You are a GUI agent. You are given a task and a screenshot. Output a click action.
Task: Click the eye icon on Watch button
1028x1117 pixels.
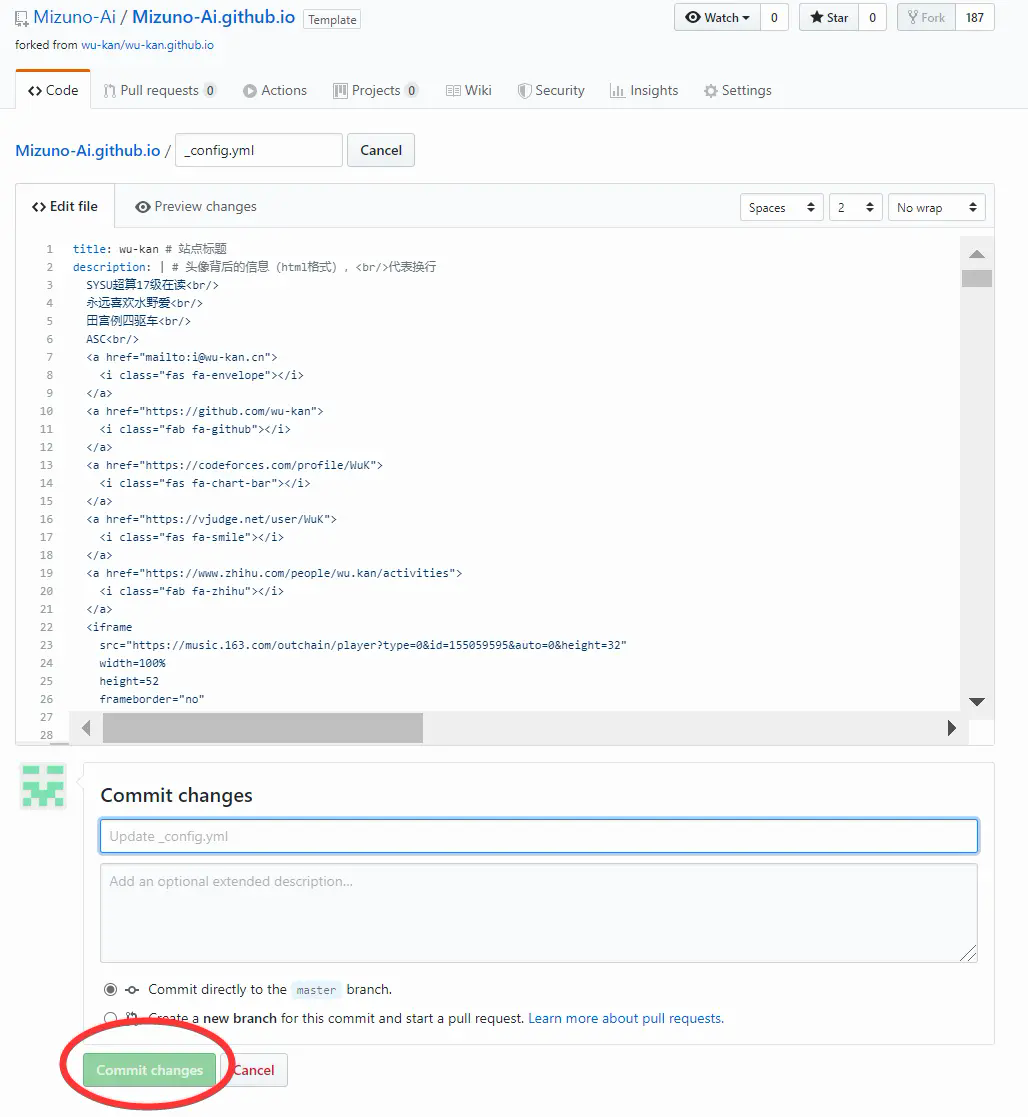point(692,18)
